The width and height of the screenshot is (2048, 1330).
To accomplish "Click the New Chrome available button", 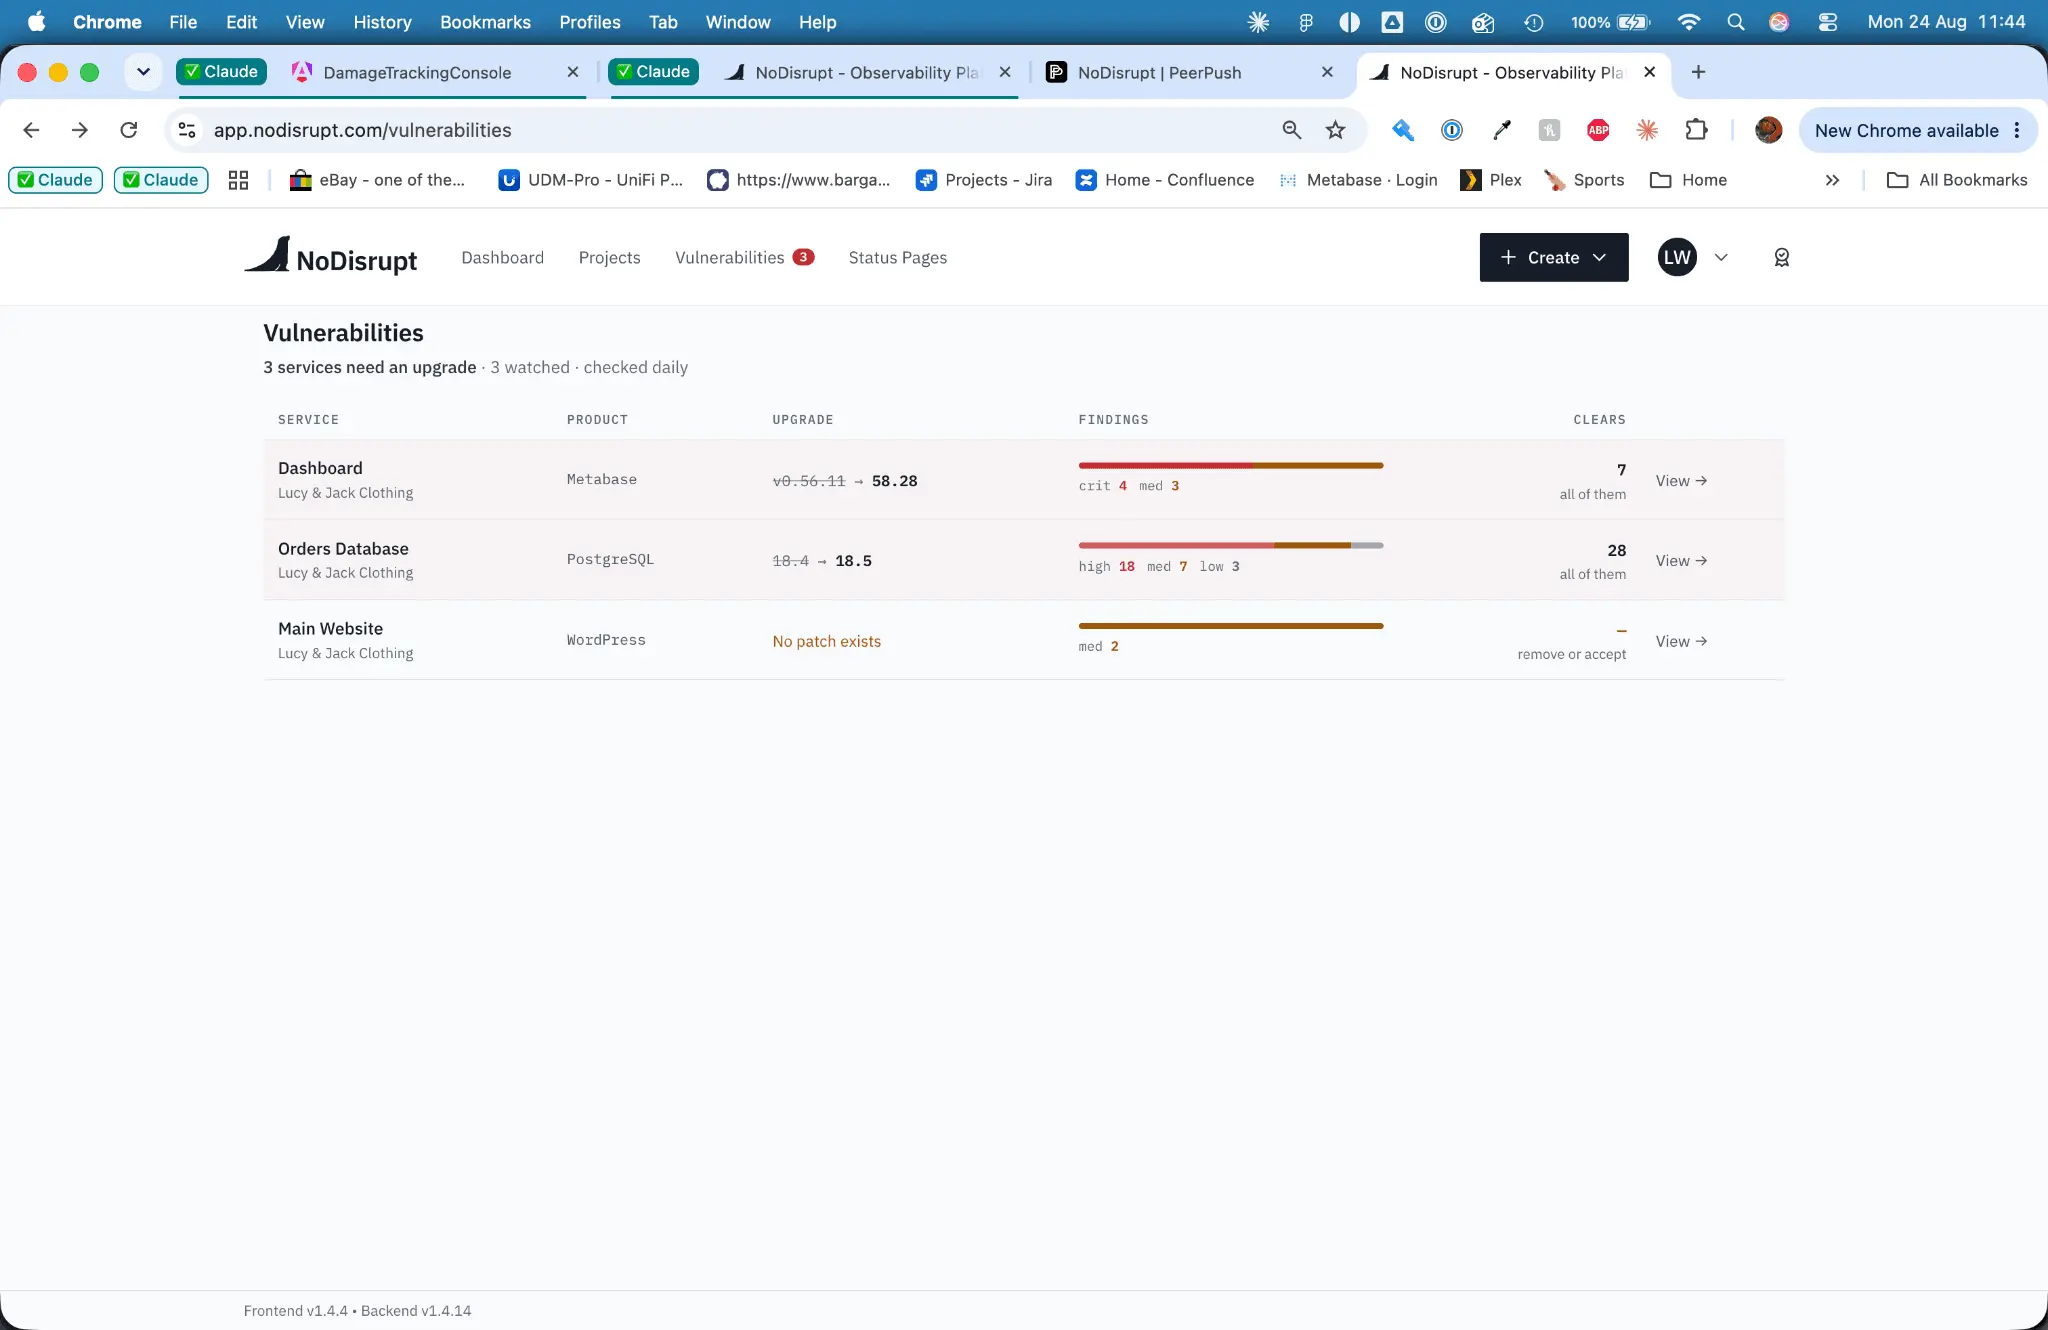I will (1906, 131).
